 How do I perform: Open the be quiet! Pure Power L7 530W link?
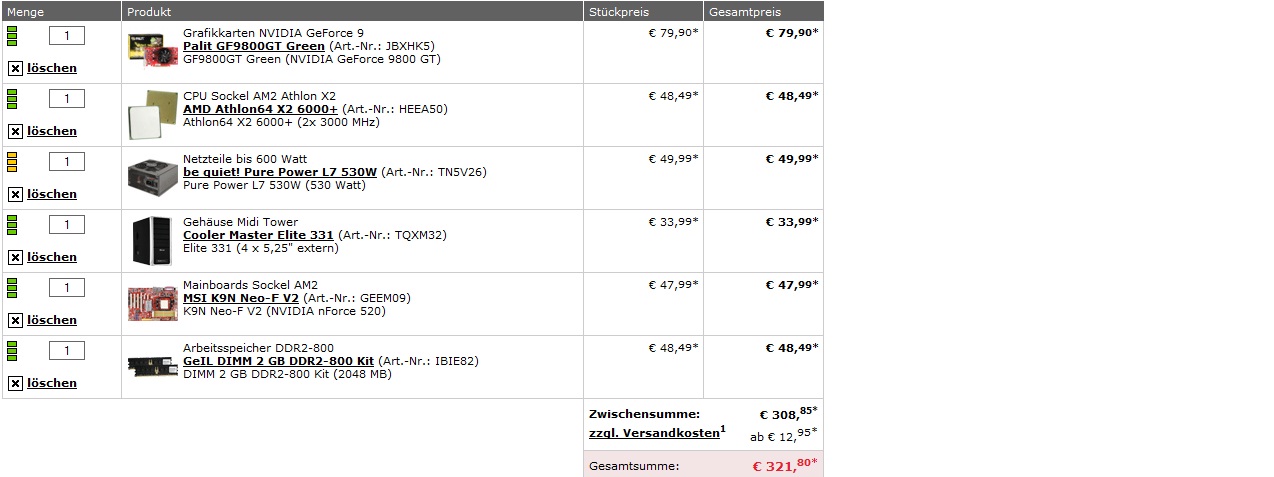[x=280, y=172]
